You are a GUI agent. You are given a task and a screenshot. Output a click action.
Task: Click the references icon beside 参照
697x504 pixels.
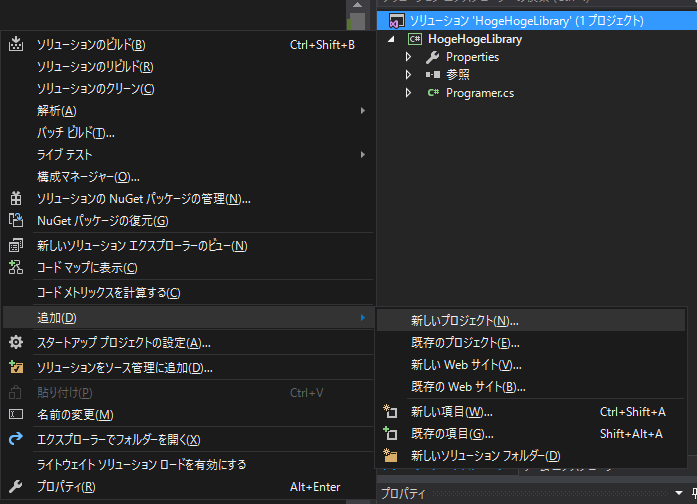433,75
